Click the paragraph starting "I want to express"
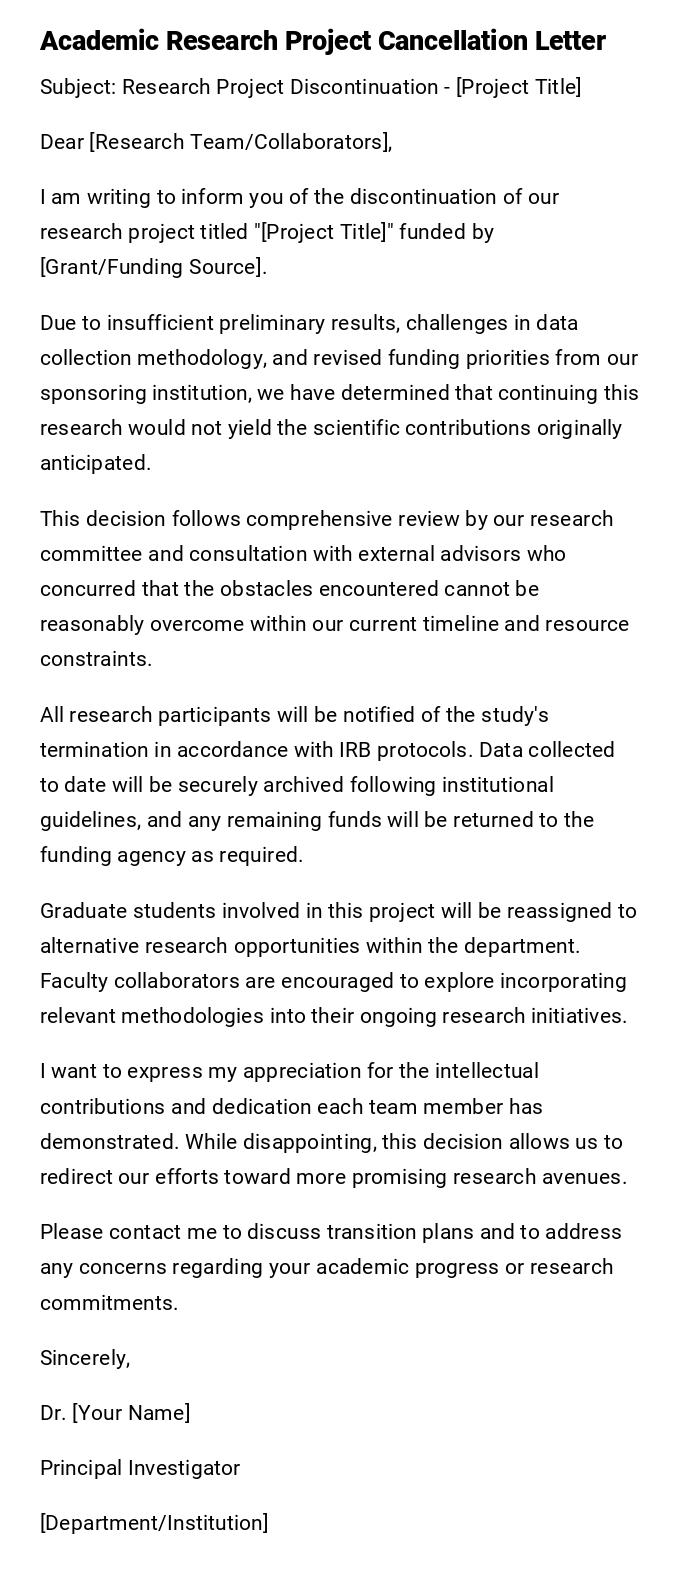Image resolution: width=700 pixels, height=1586 pixels. 333,1124
